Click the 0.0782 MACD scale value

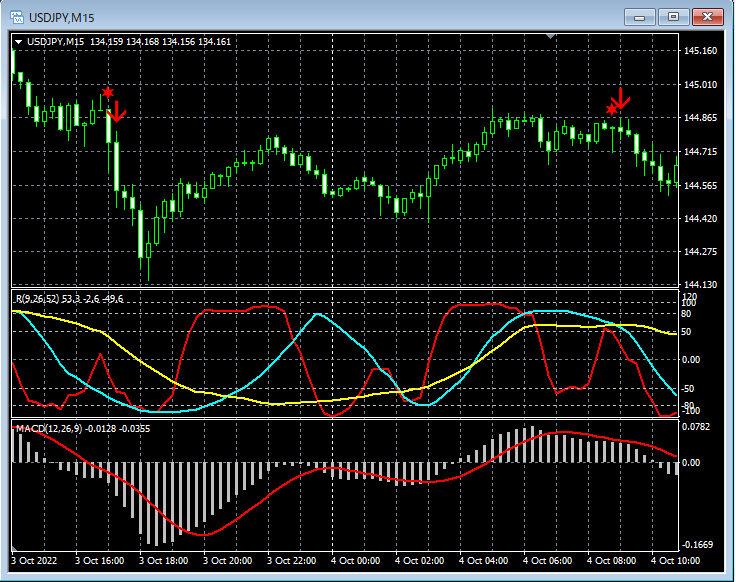(x=696, y=427)
